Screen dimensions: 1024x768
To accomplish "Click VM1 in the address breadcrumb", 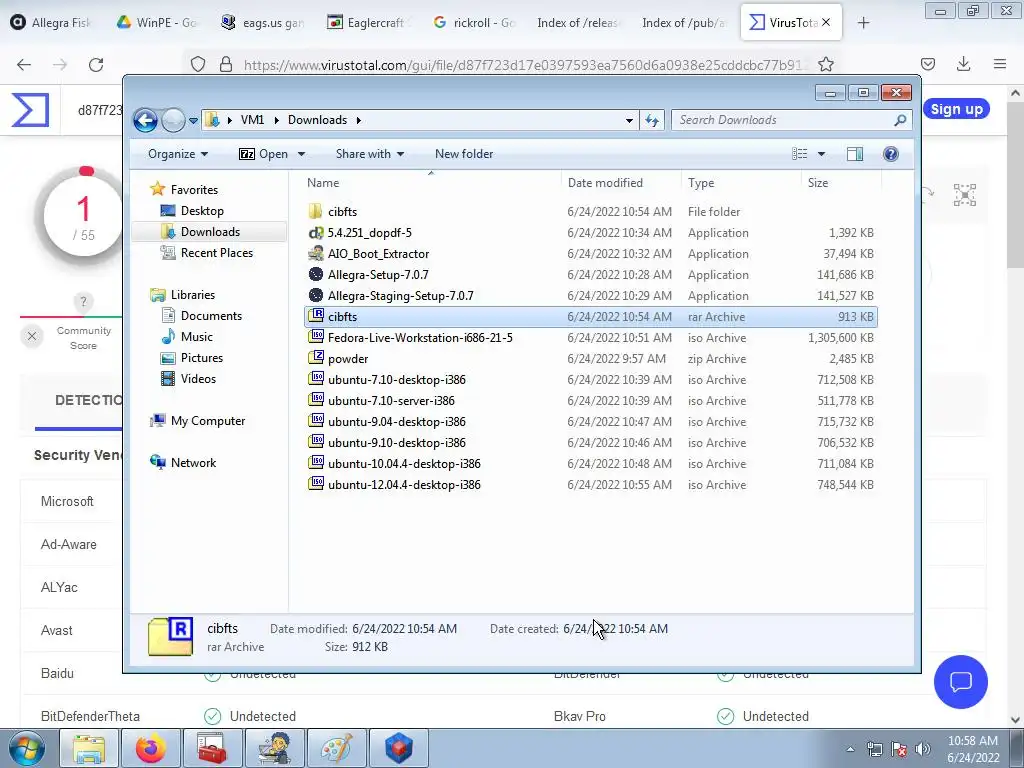I will (x=252, y=120).
